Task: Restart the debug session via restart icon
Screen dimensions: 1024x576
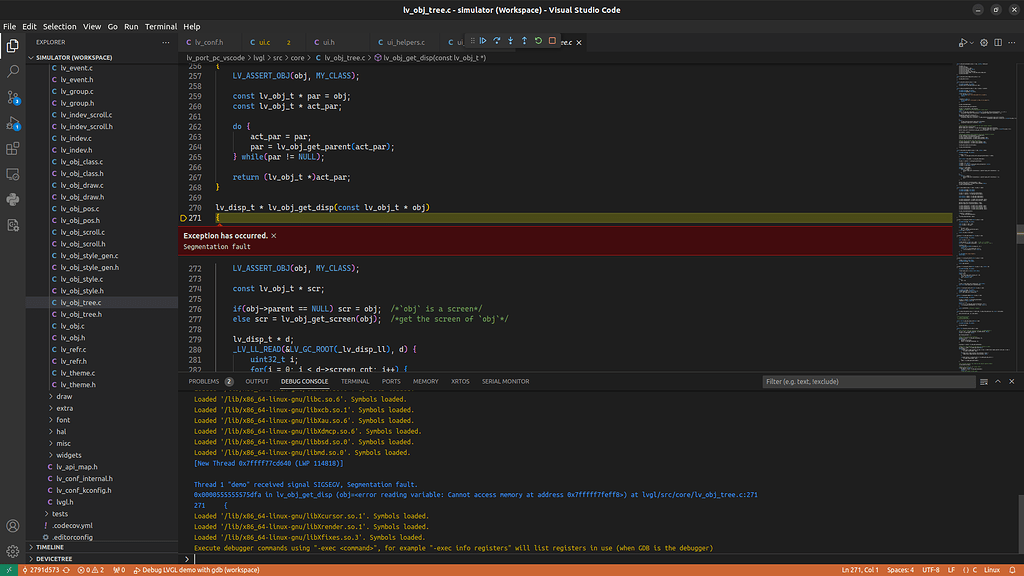Action: pyautogui.click(x=538, y=41)
